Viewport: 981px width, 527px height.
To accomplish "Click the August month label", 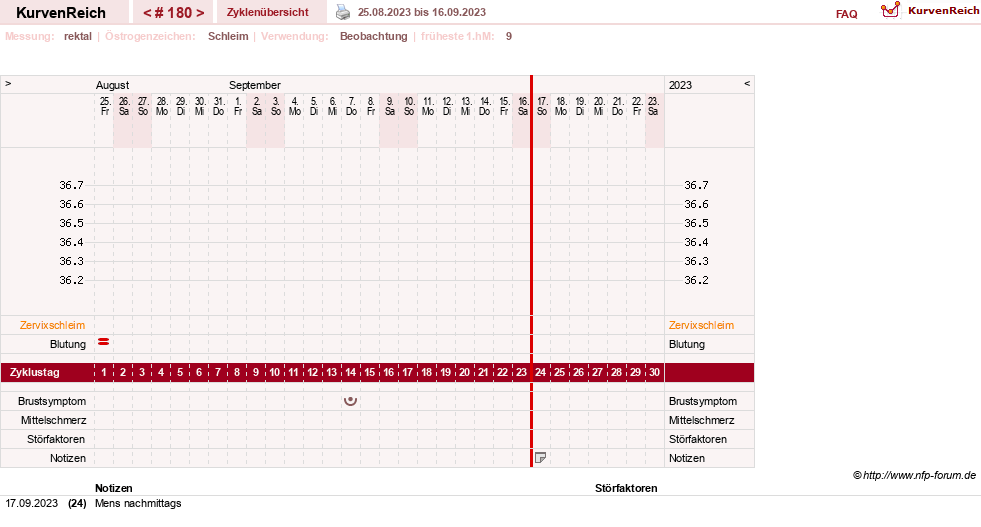I will point(112,85).
